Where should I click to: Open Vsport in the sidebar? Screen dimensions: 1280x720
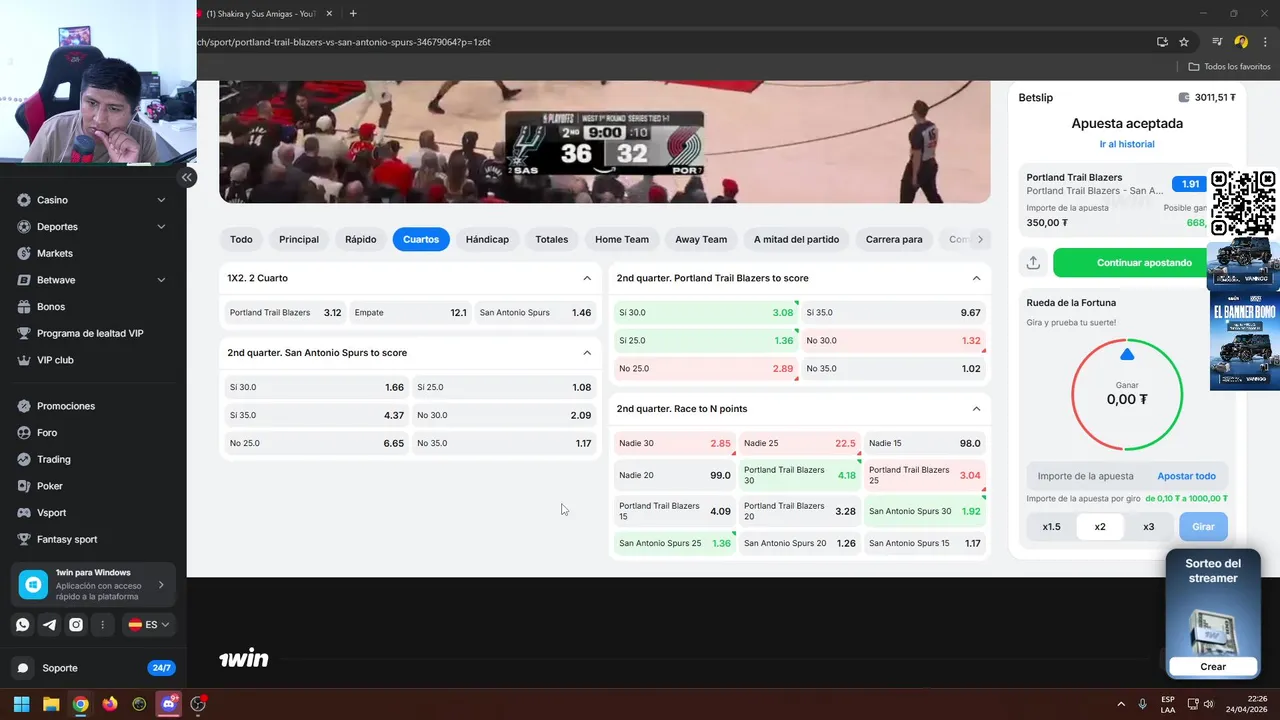51,513
